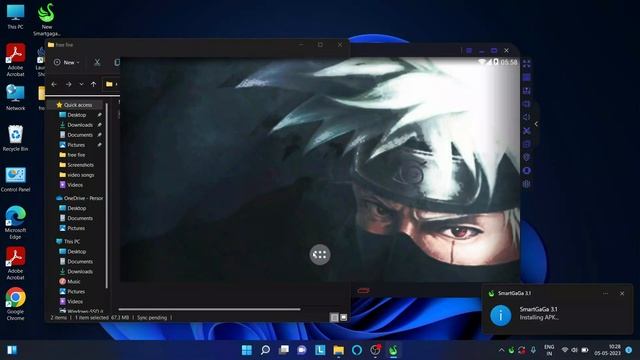Open This PC desktop icon

(16, 17)
